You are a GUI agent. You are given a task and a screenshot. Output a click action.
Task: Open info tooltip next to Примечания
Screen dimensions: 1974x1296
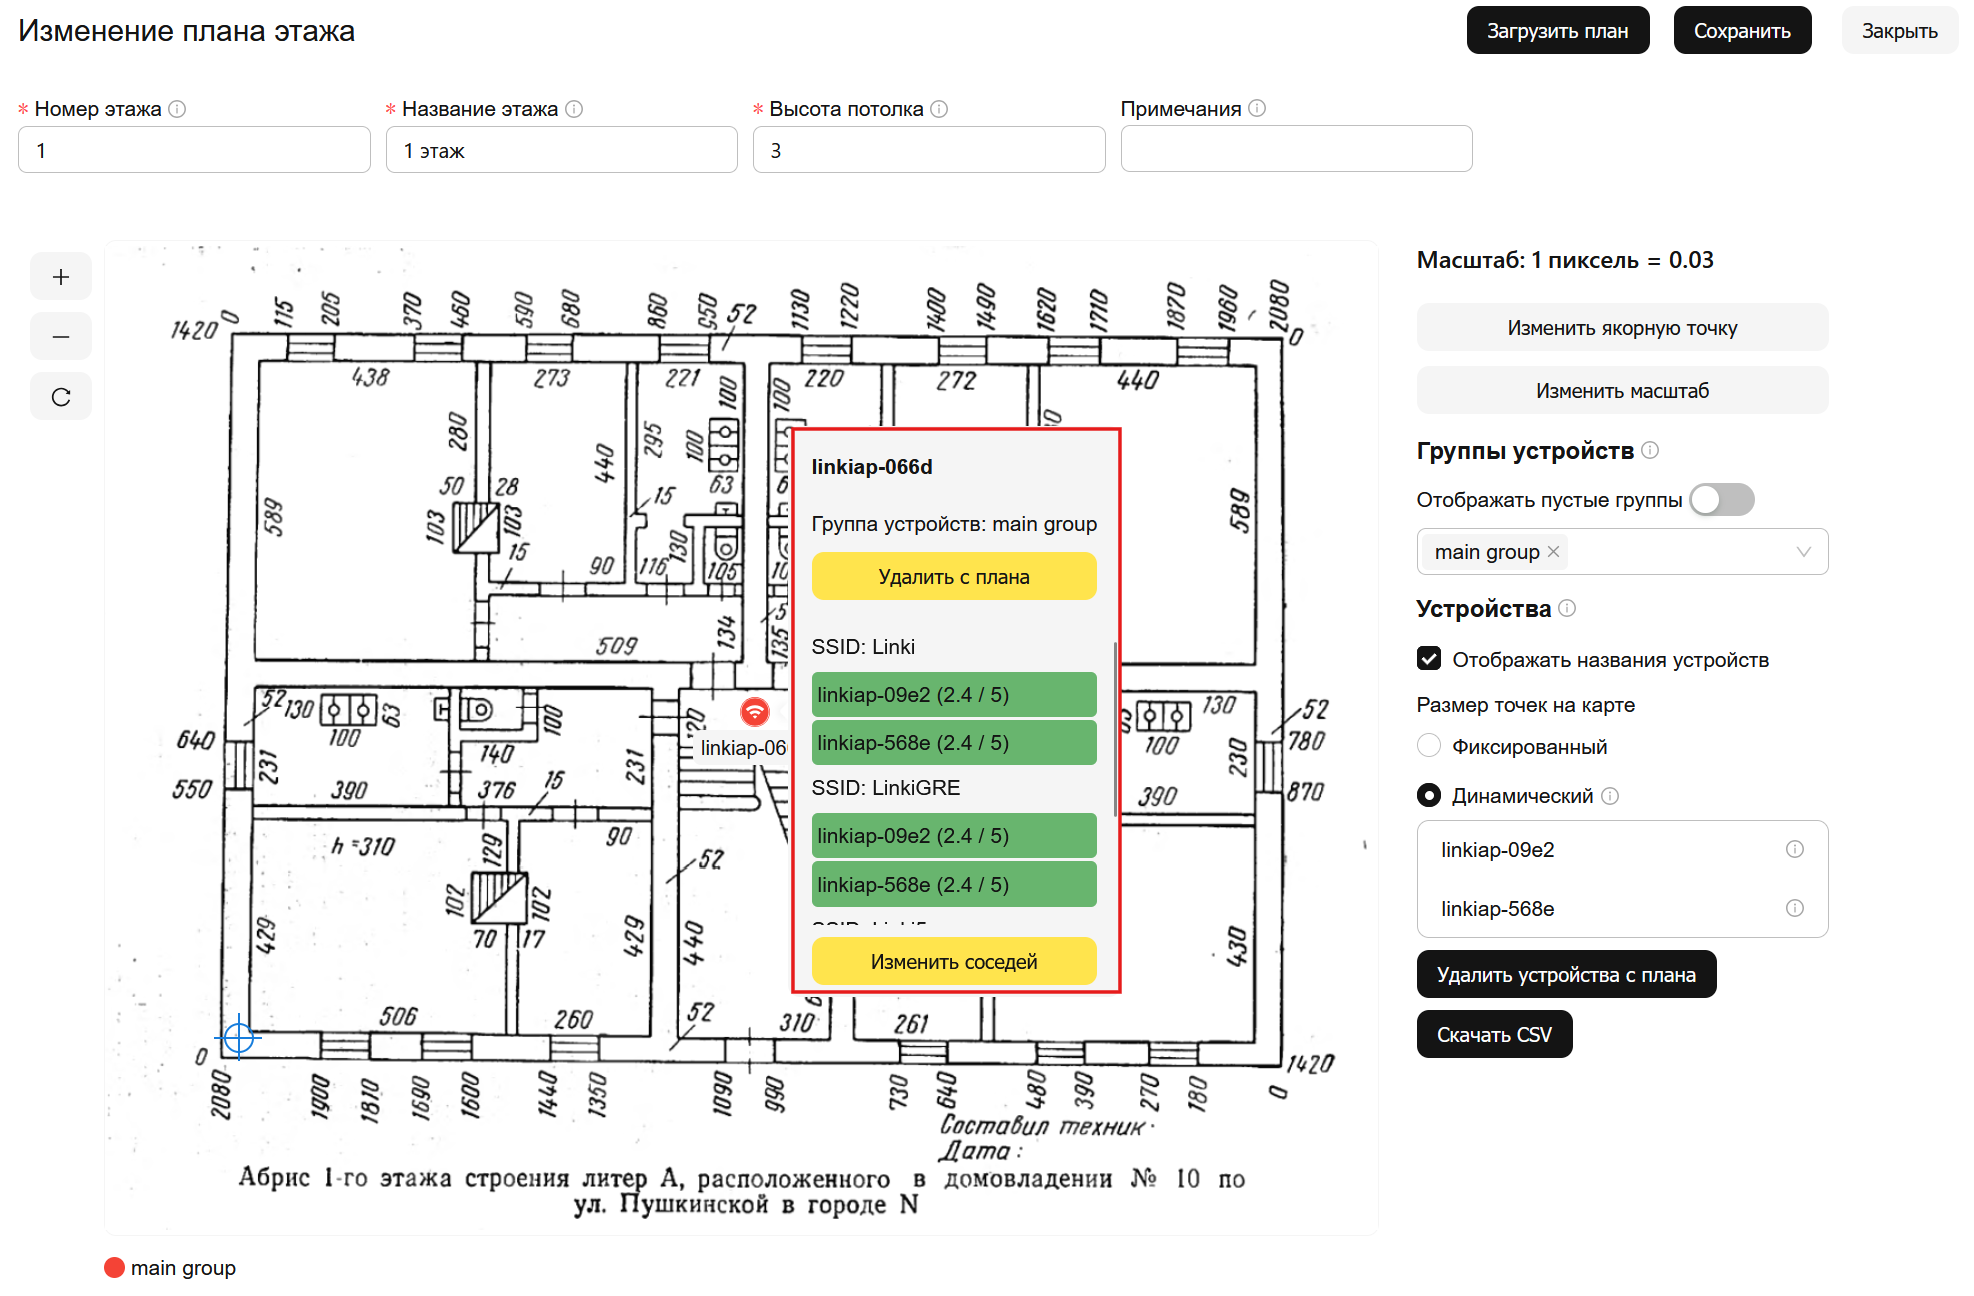pos(1257,108)
